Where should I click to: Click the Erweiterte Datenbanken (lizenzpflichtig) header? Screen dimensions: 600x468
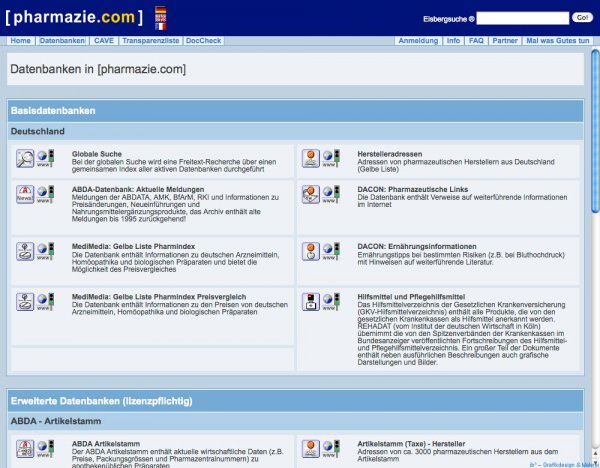tap(295, 401)
